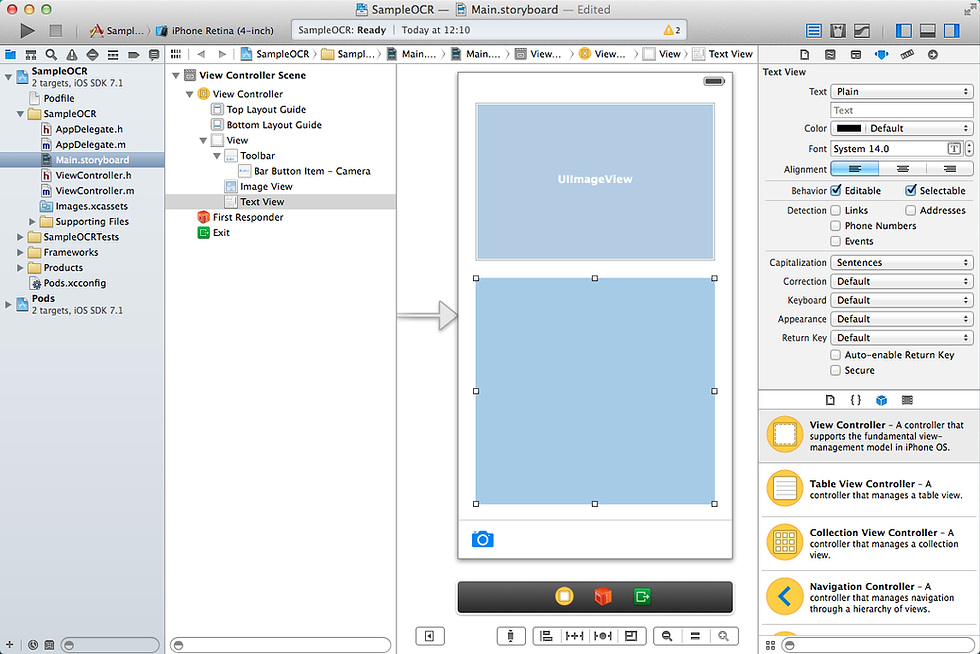Show the Code Snippet library

(856, 400)
